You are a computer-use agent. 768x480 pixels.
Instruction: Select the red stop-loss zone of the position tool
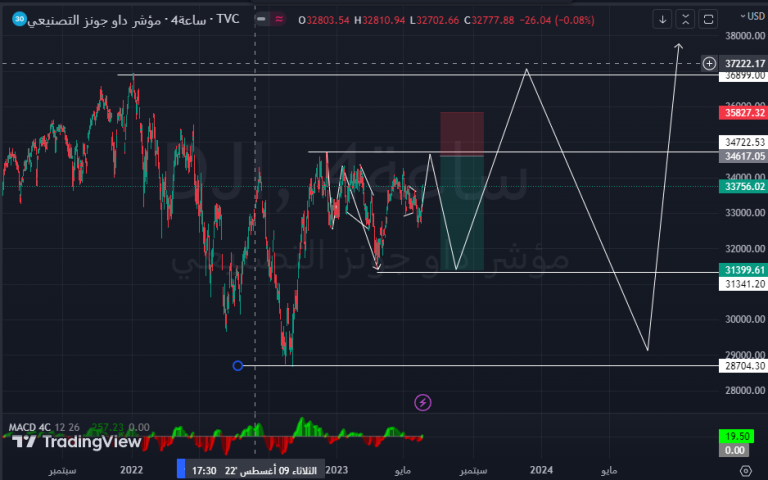click(462, 134)
